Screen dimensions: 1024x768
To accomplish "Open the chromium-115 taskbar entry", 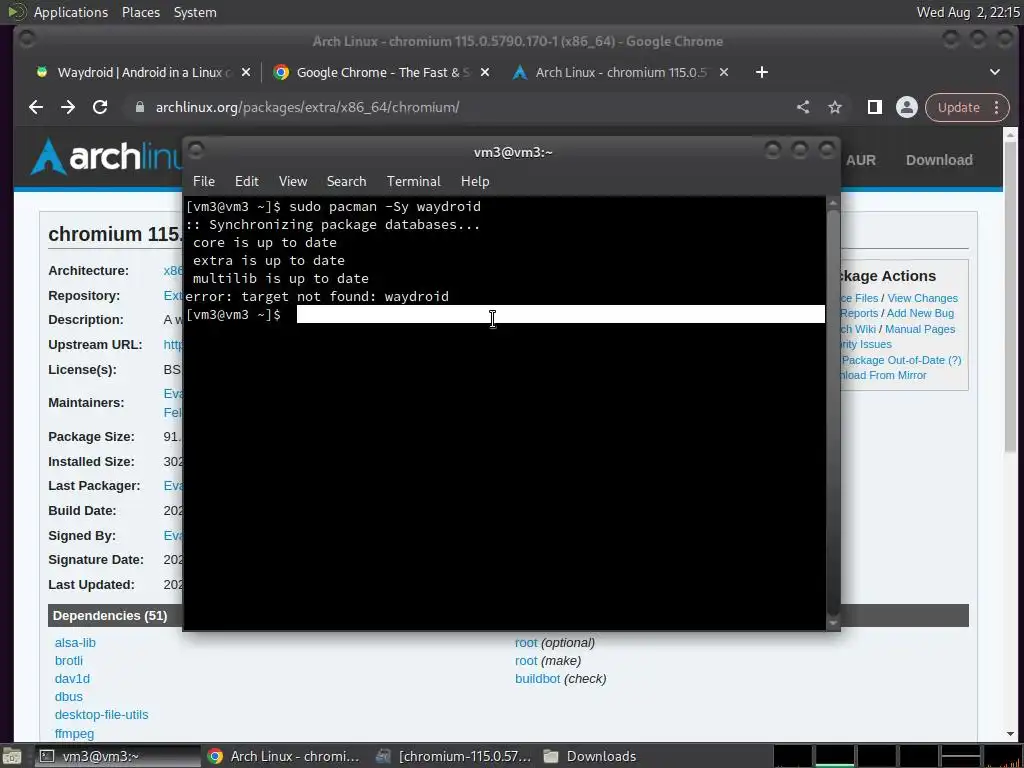I will 454,756.
